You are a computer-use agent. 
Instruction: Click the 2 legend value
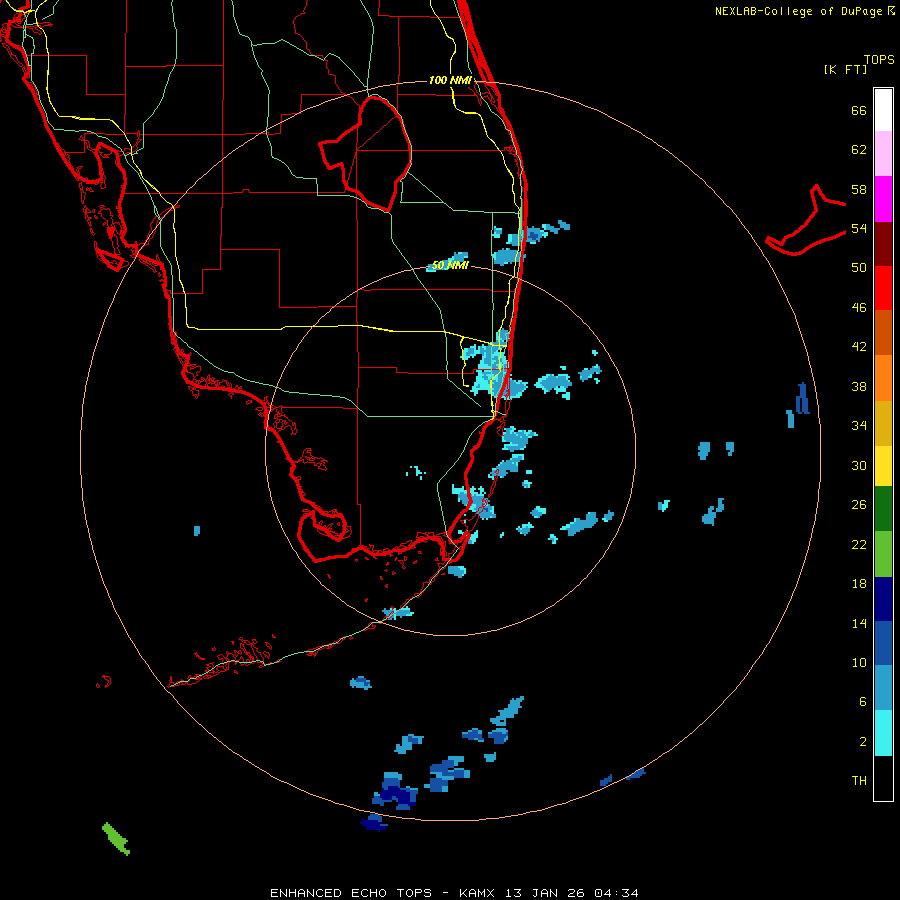click(862, 742)
